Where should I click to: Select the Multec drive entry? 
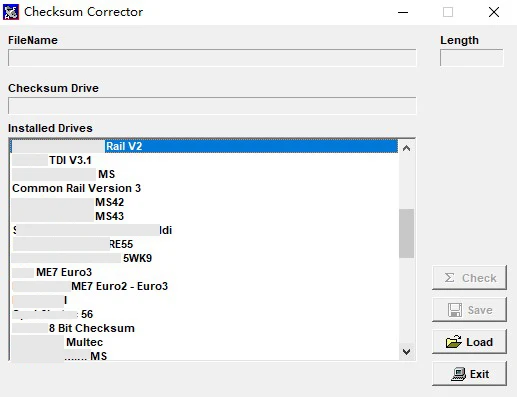204,342
